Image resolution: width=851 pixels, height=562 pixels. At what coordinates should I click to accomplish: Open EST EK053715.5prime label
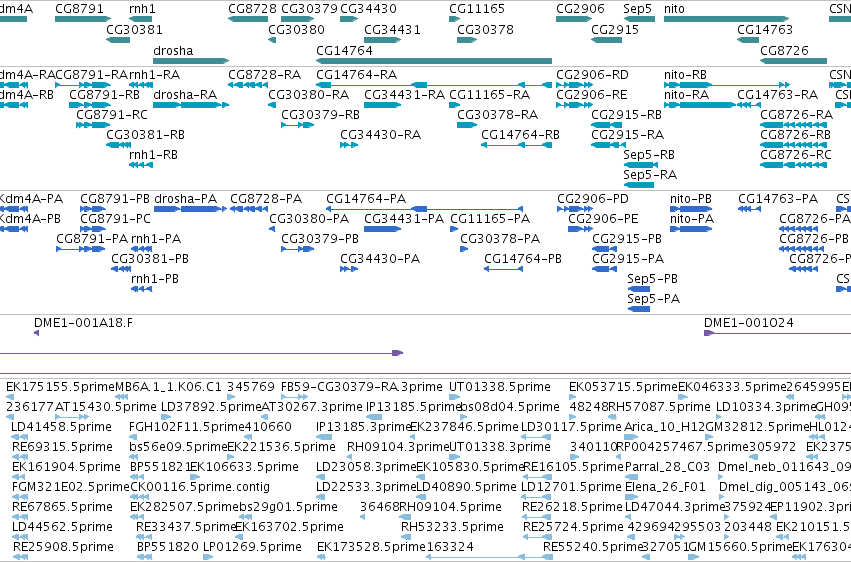623,387
